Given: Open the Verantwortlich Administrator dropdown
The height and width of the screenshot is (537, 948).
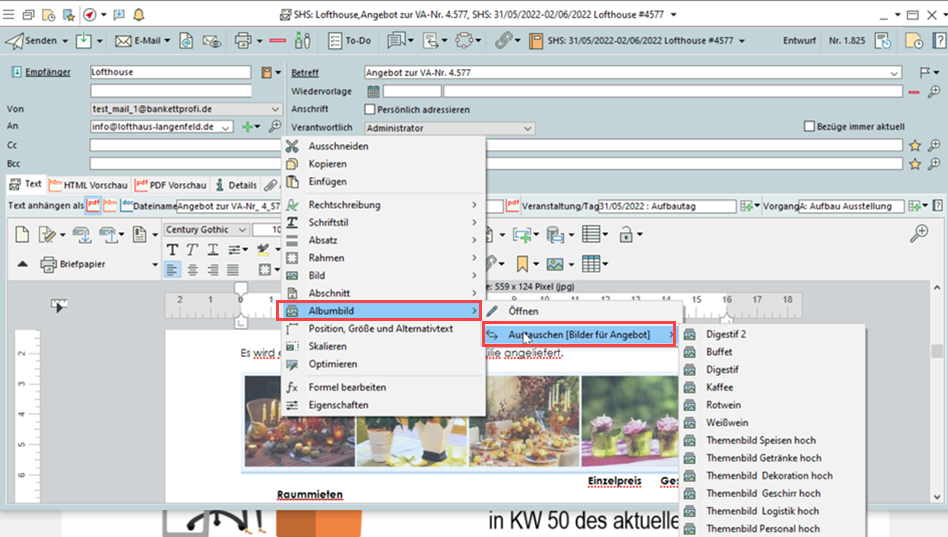Looking at the screenshot, I should 528,128.
